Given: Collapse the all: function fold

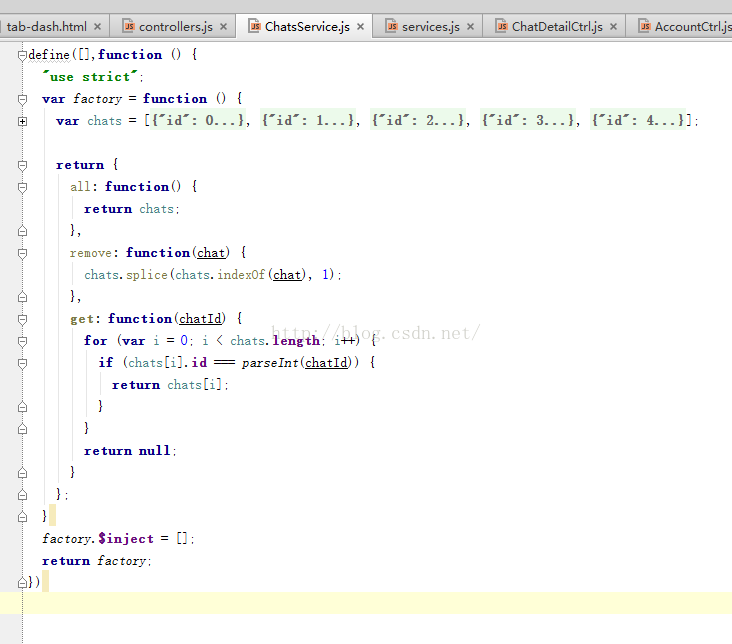Looking at the screenshot, I should (22, 187).
